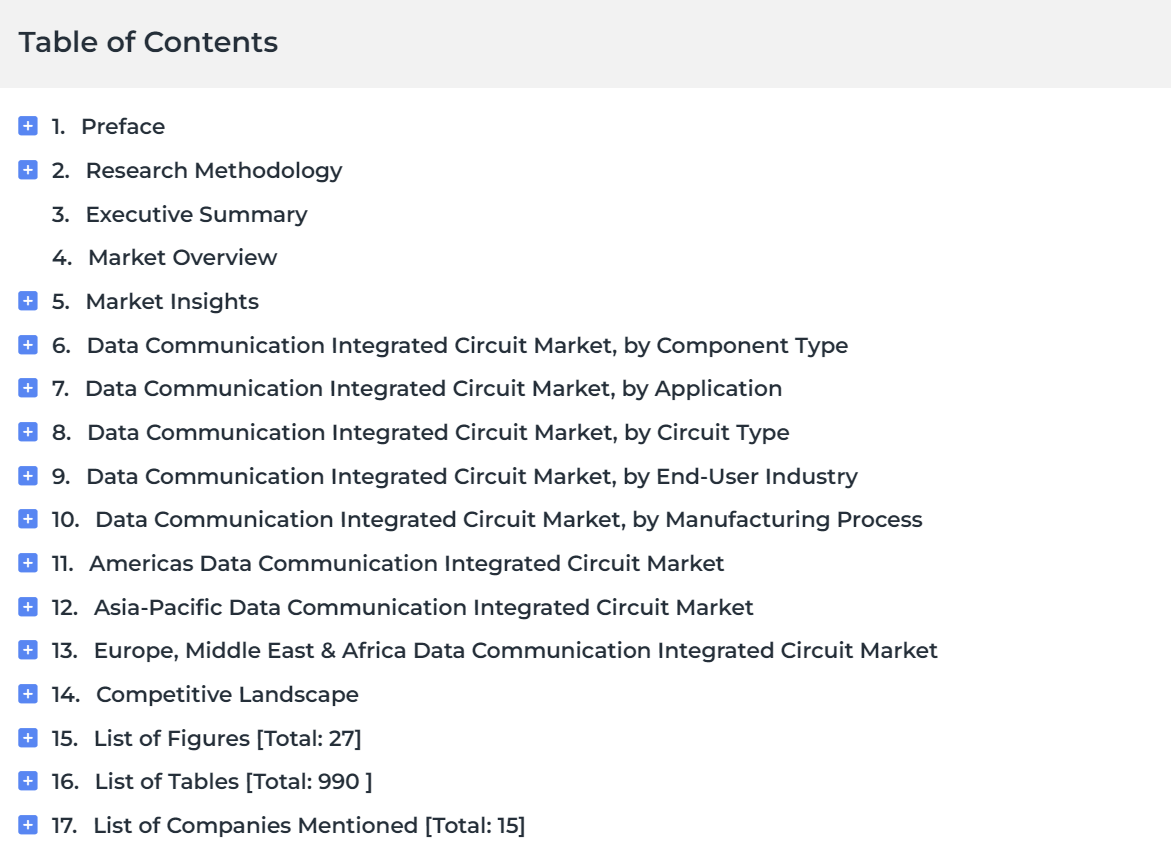Expand List of Companies Mentioned plus icon
1171x853 pixels.
coord(28,825)
